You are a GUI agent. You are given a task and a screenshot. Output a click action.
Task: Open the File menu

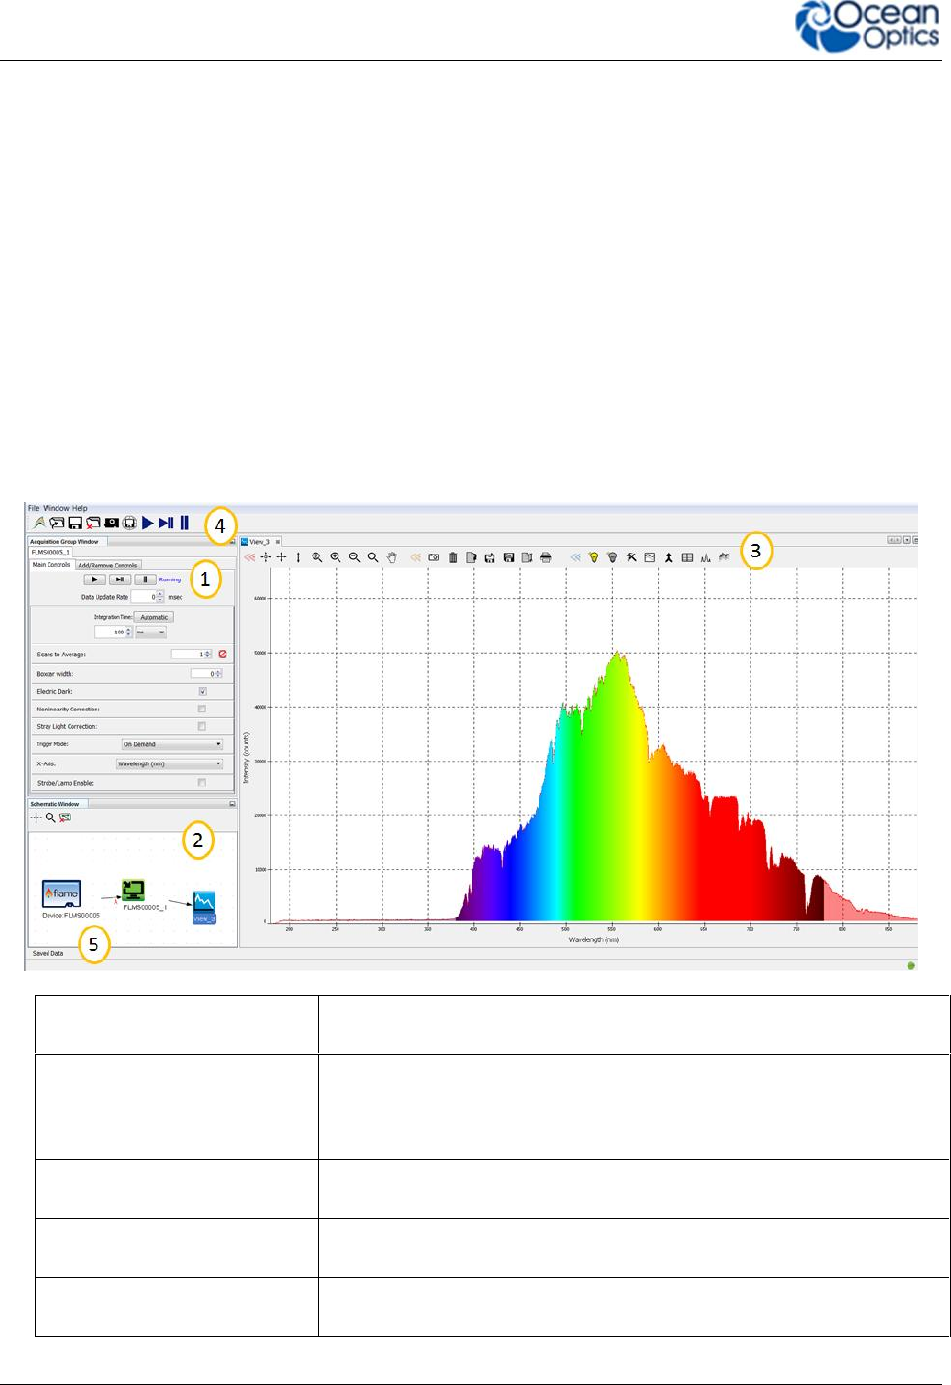tap(34, 508)
